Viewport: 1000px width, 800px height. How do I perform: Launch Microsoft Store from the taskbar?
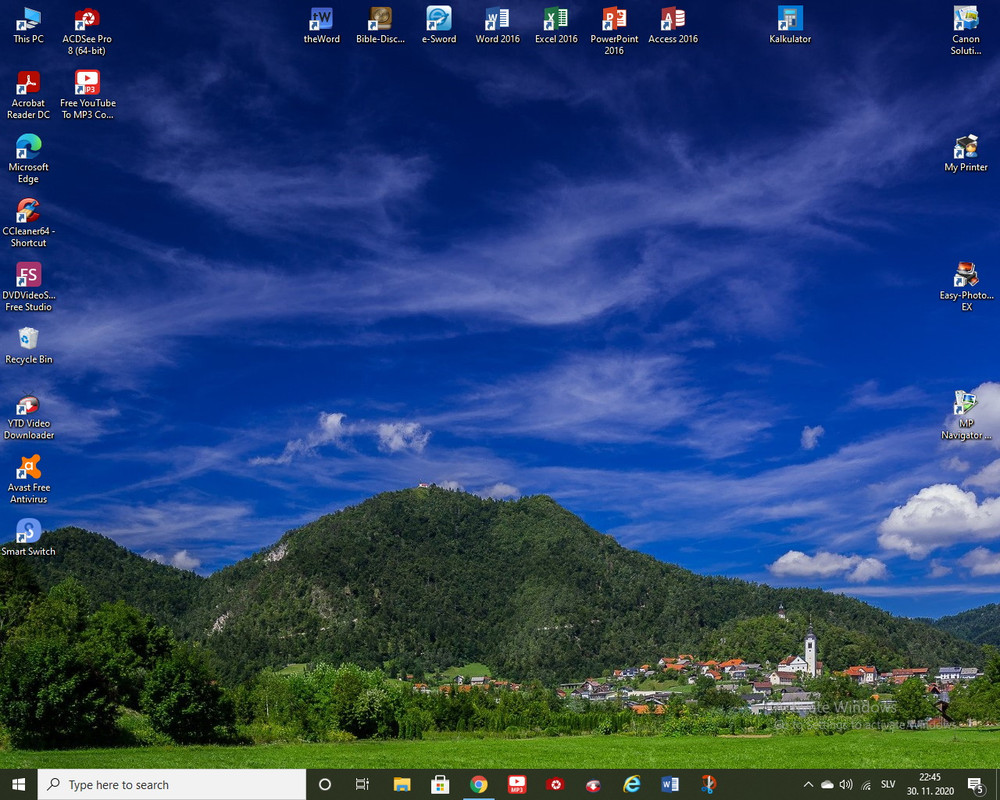(x=440, y=784)
